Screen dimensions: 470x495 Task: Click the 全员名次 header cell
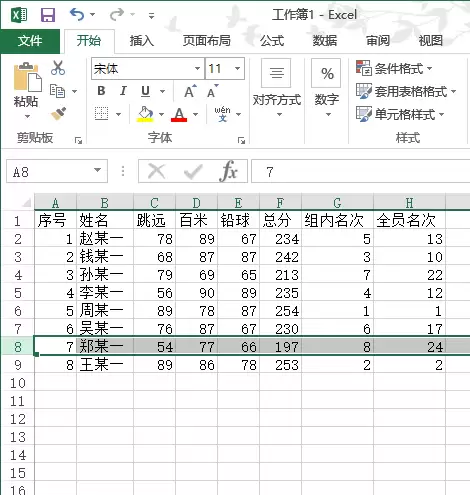409,220
